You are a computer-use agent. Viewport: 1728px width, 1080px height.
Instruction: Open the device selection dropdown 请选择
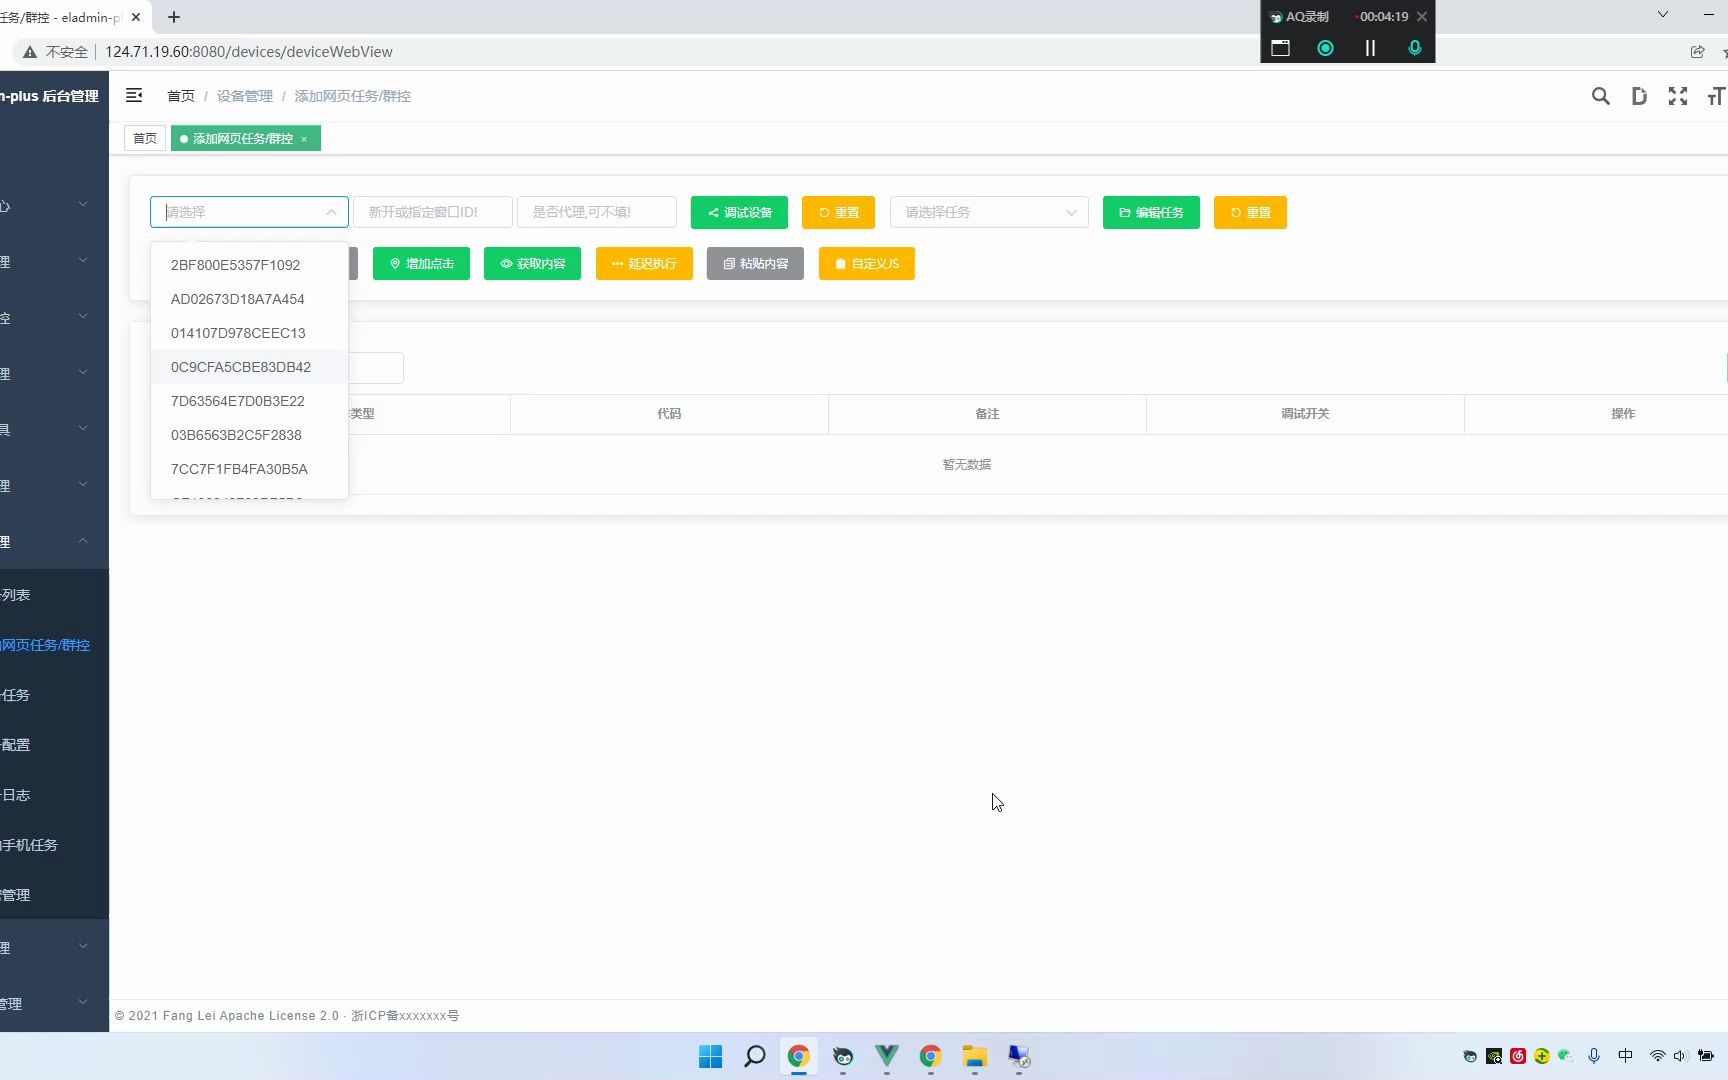point(249,212)
